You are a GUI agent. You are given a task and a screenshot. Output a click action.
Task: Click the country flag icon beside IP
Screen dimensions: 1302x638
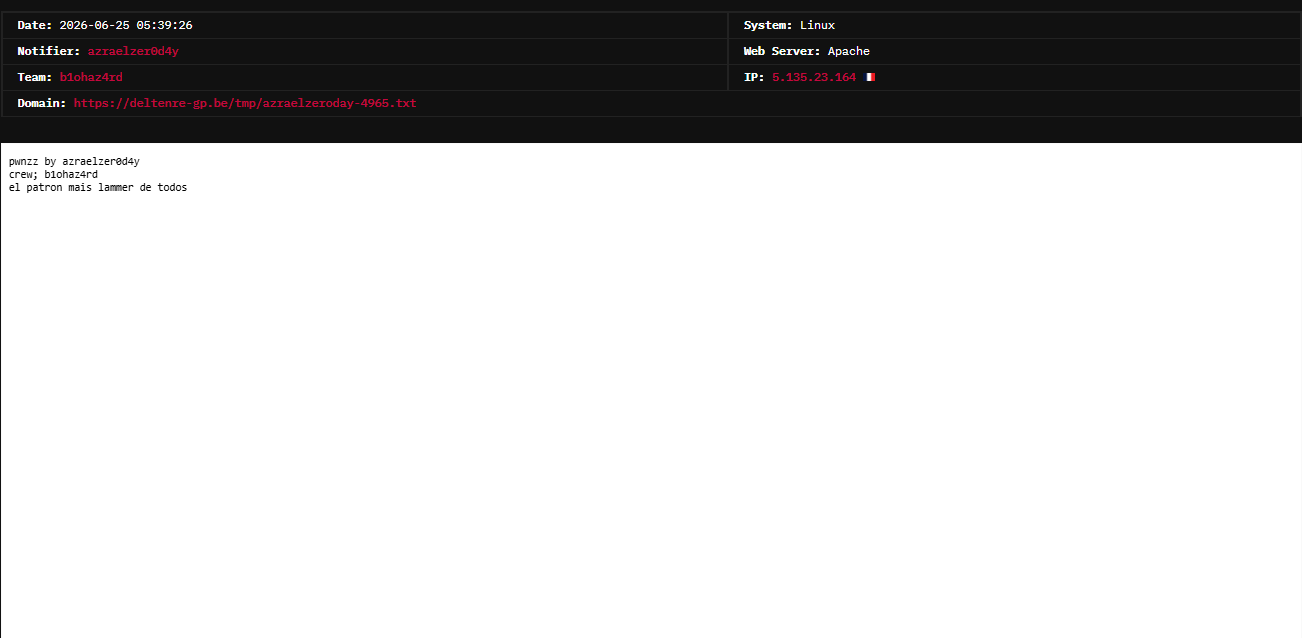[x=871, y=77]
